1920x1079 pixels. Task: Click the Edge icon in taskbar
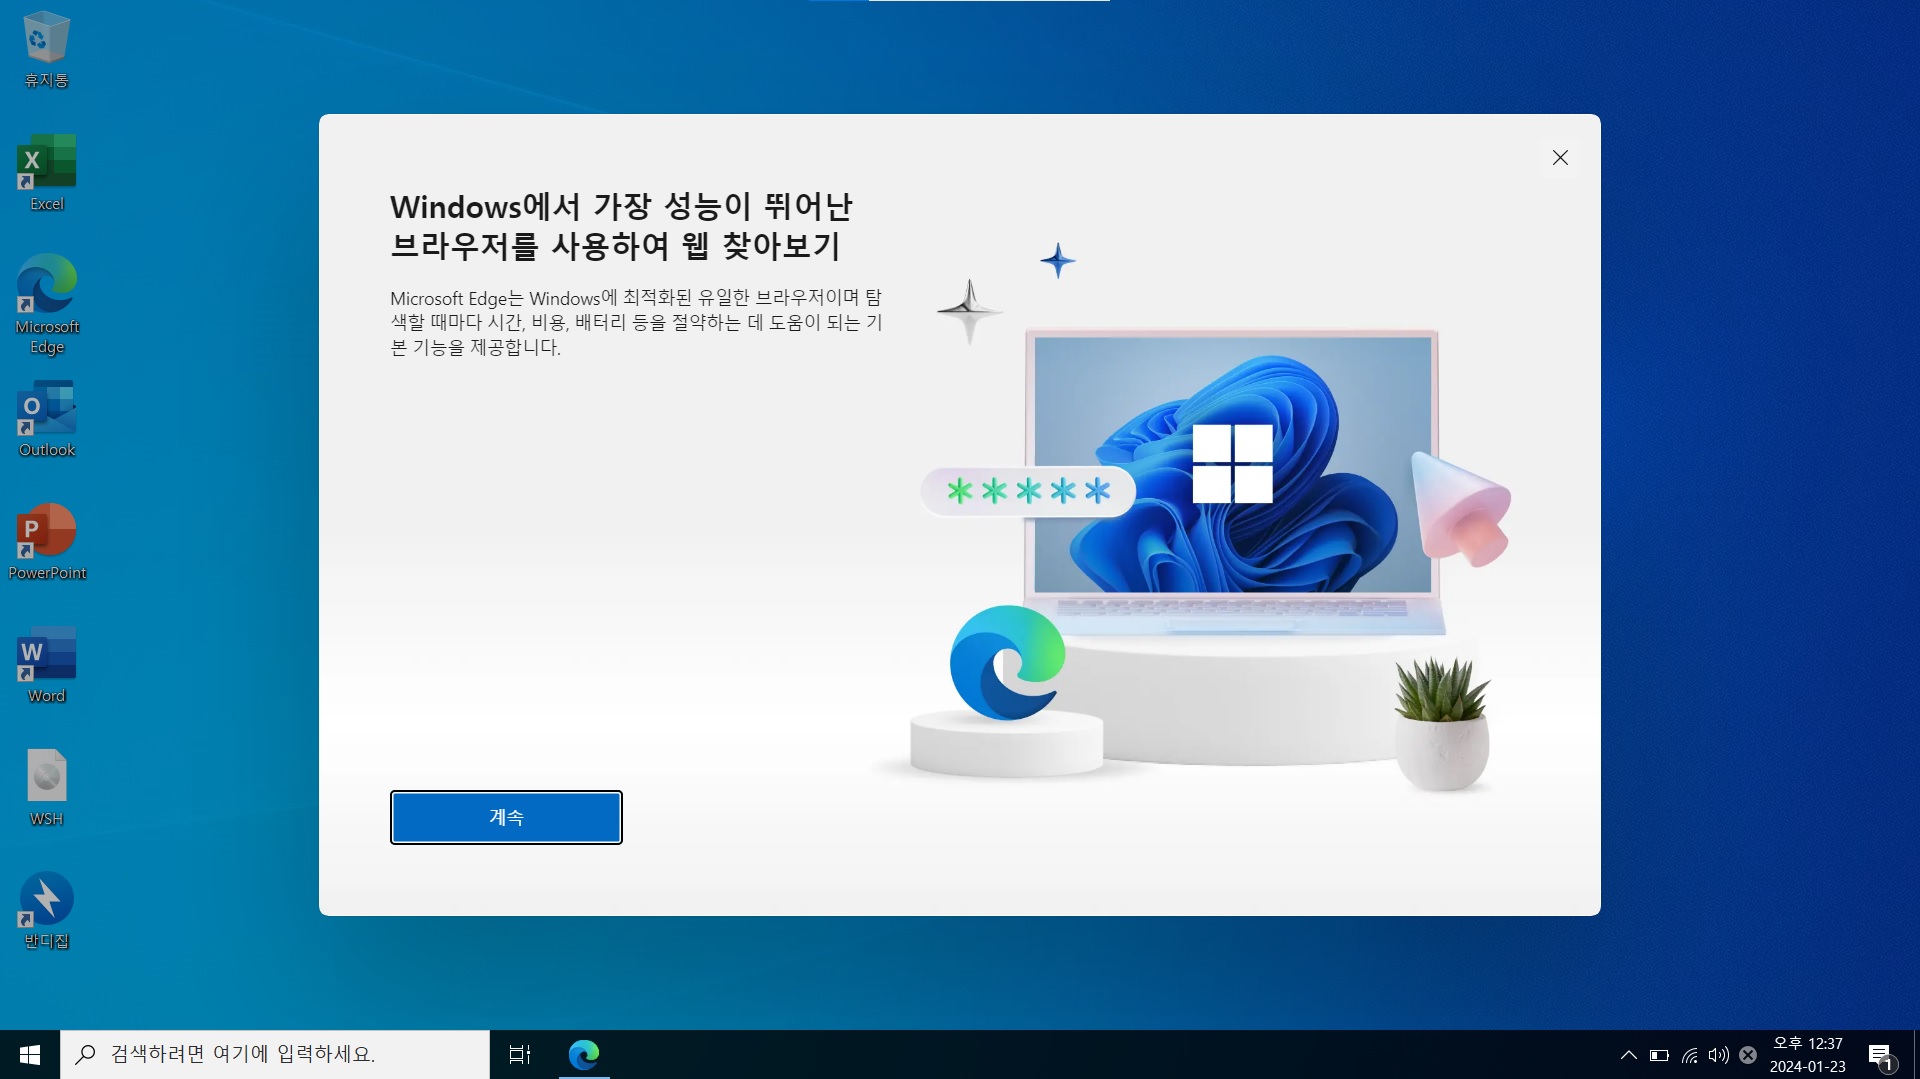coord(584,1054)
